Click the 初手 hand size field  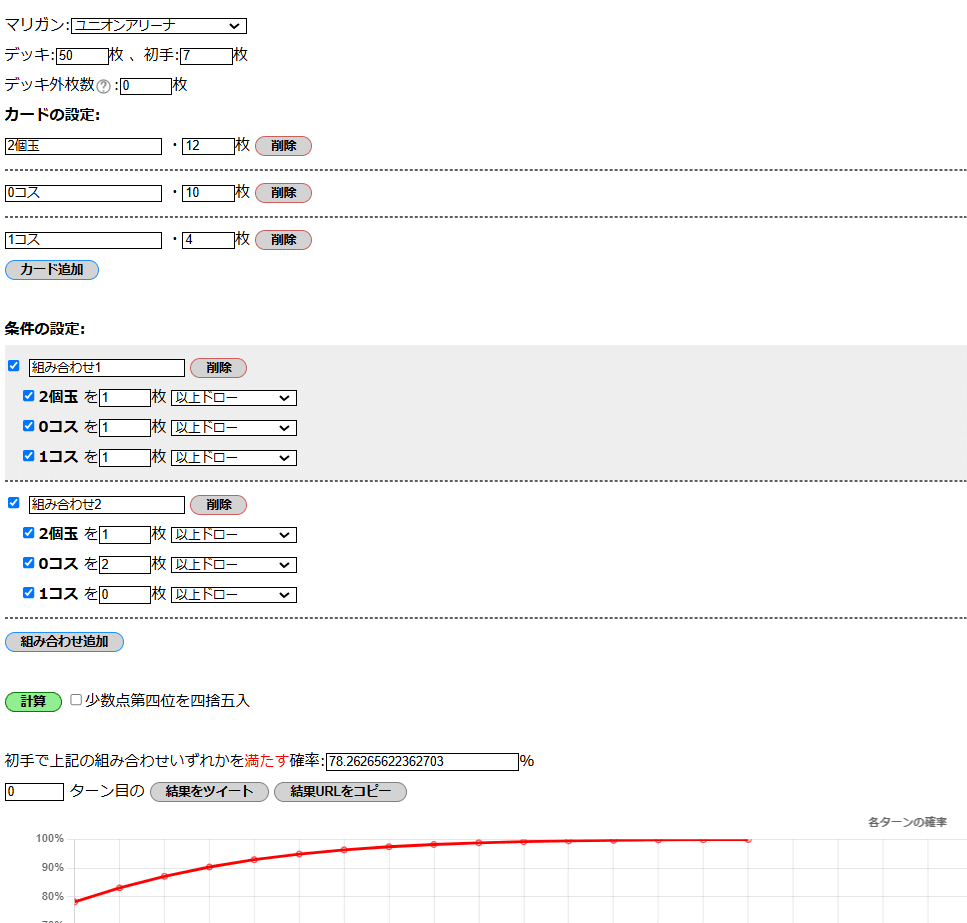click(206, 56)
